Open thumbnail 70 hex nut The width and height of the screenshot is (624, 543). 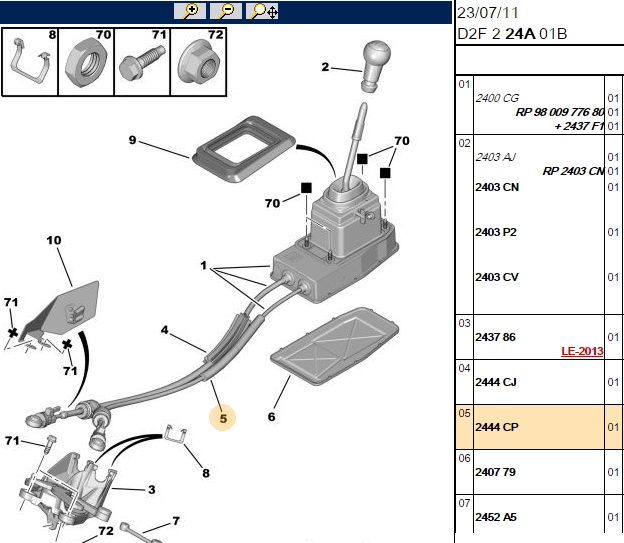pyautogui.click(x=86, y=62)
